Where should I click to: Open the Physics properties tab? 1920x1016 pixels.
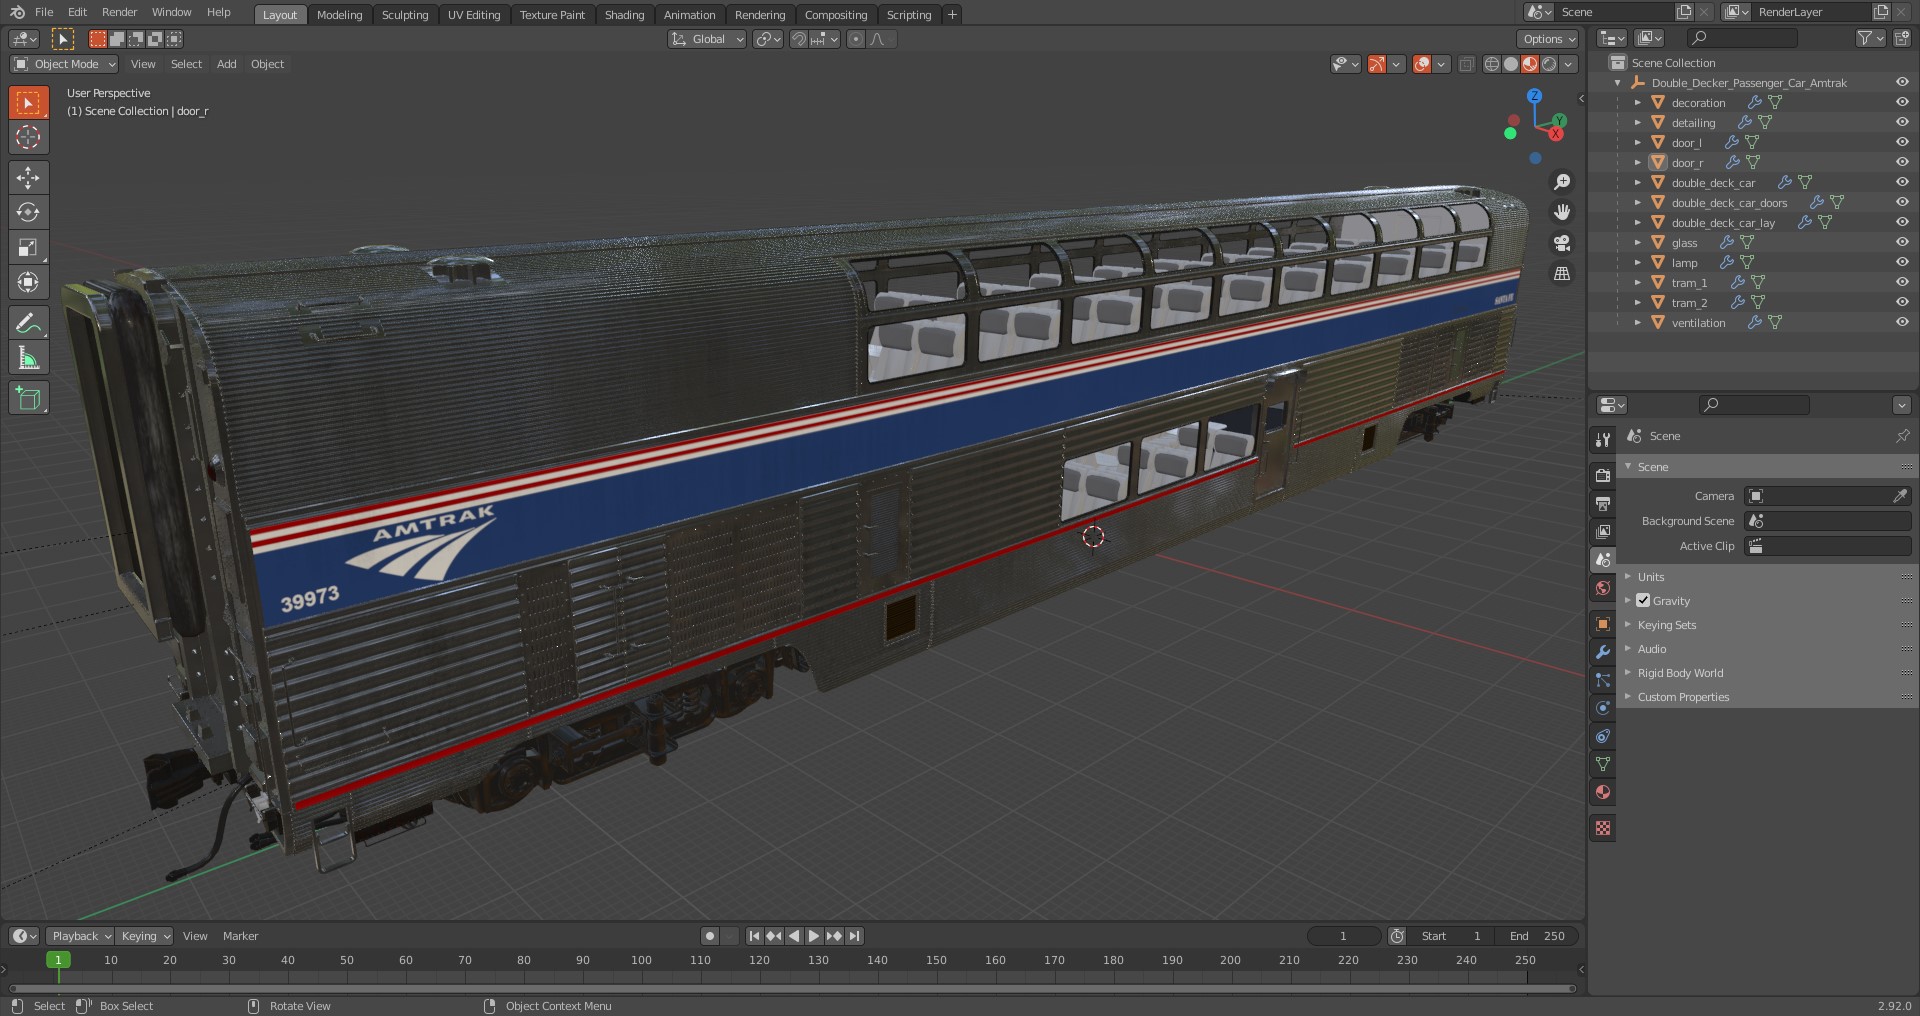tap(1603, 708)
